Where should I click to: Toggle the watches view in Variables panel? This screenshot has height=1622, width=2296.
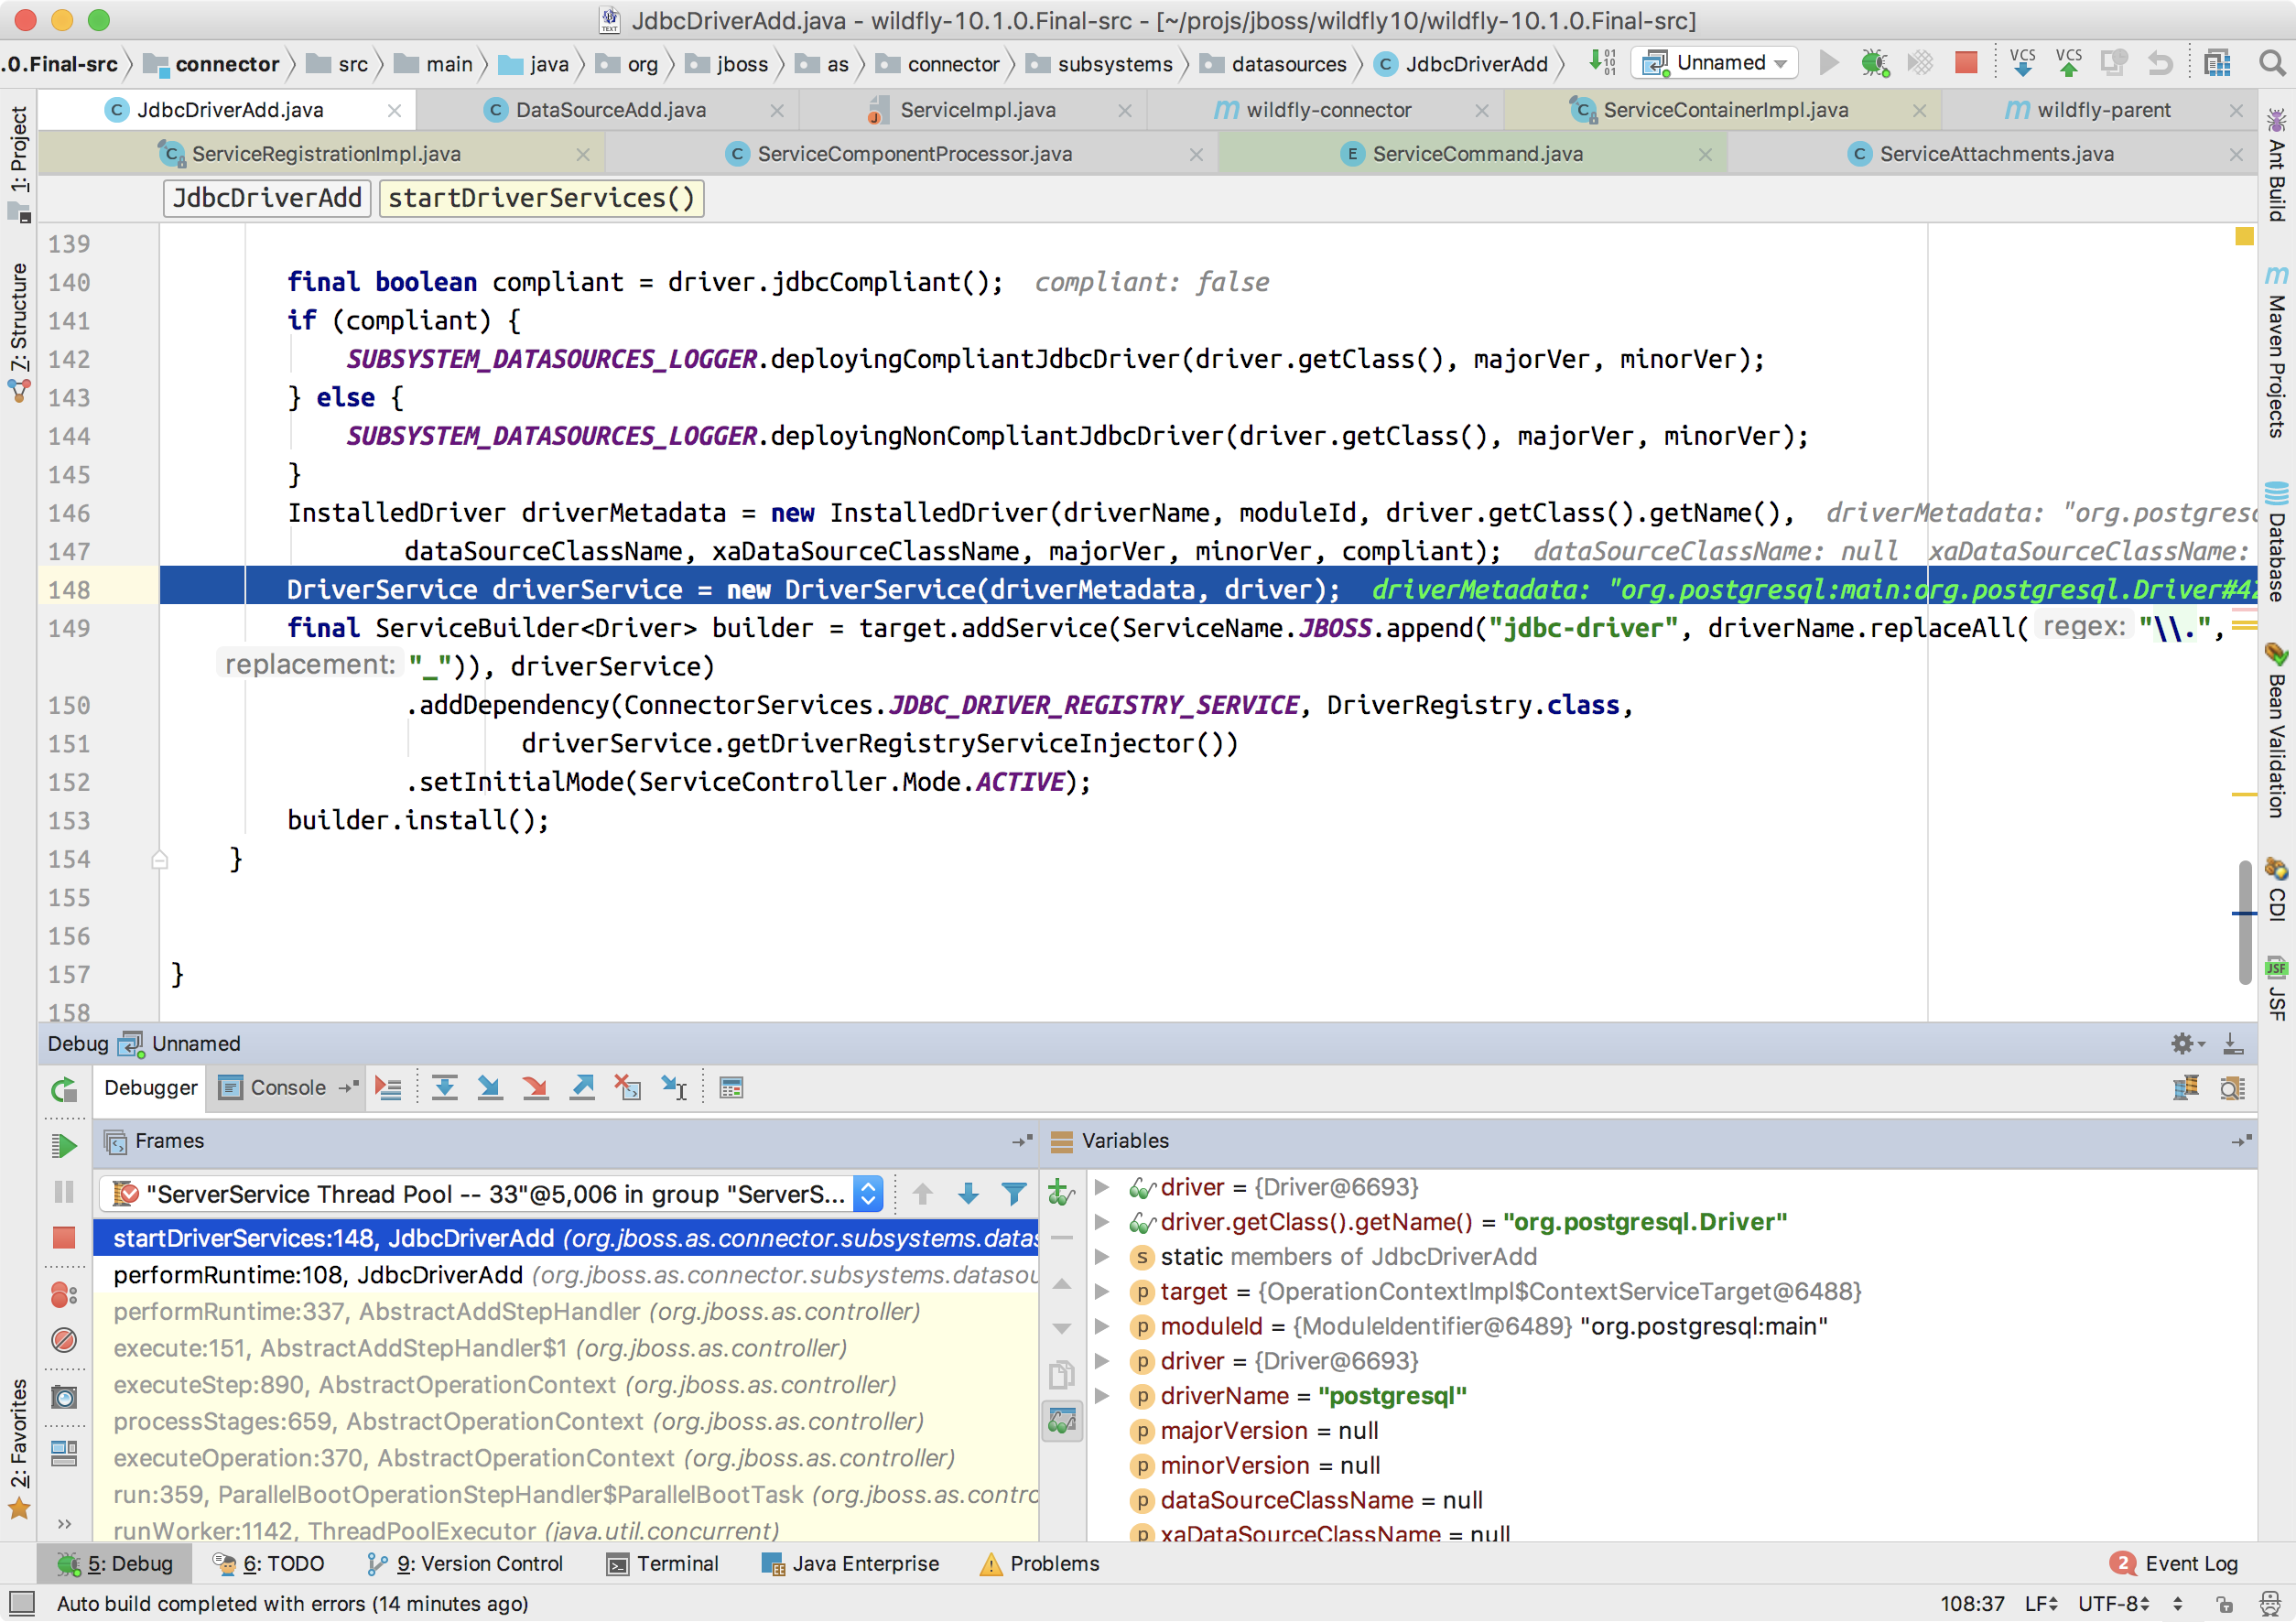pyautogui.click(x=1062, y=1420)
